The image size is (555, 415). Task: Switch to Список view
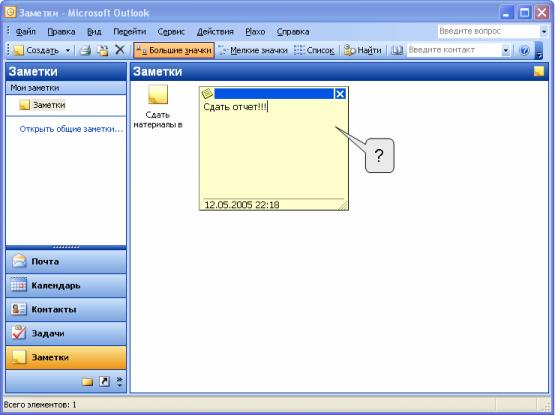click(314, 51)
